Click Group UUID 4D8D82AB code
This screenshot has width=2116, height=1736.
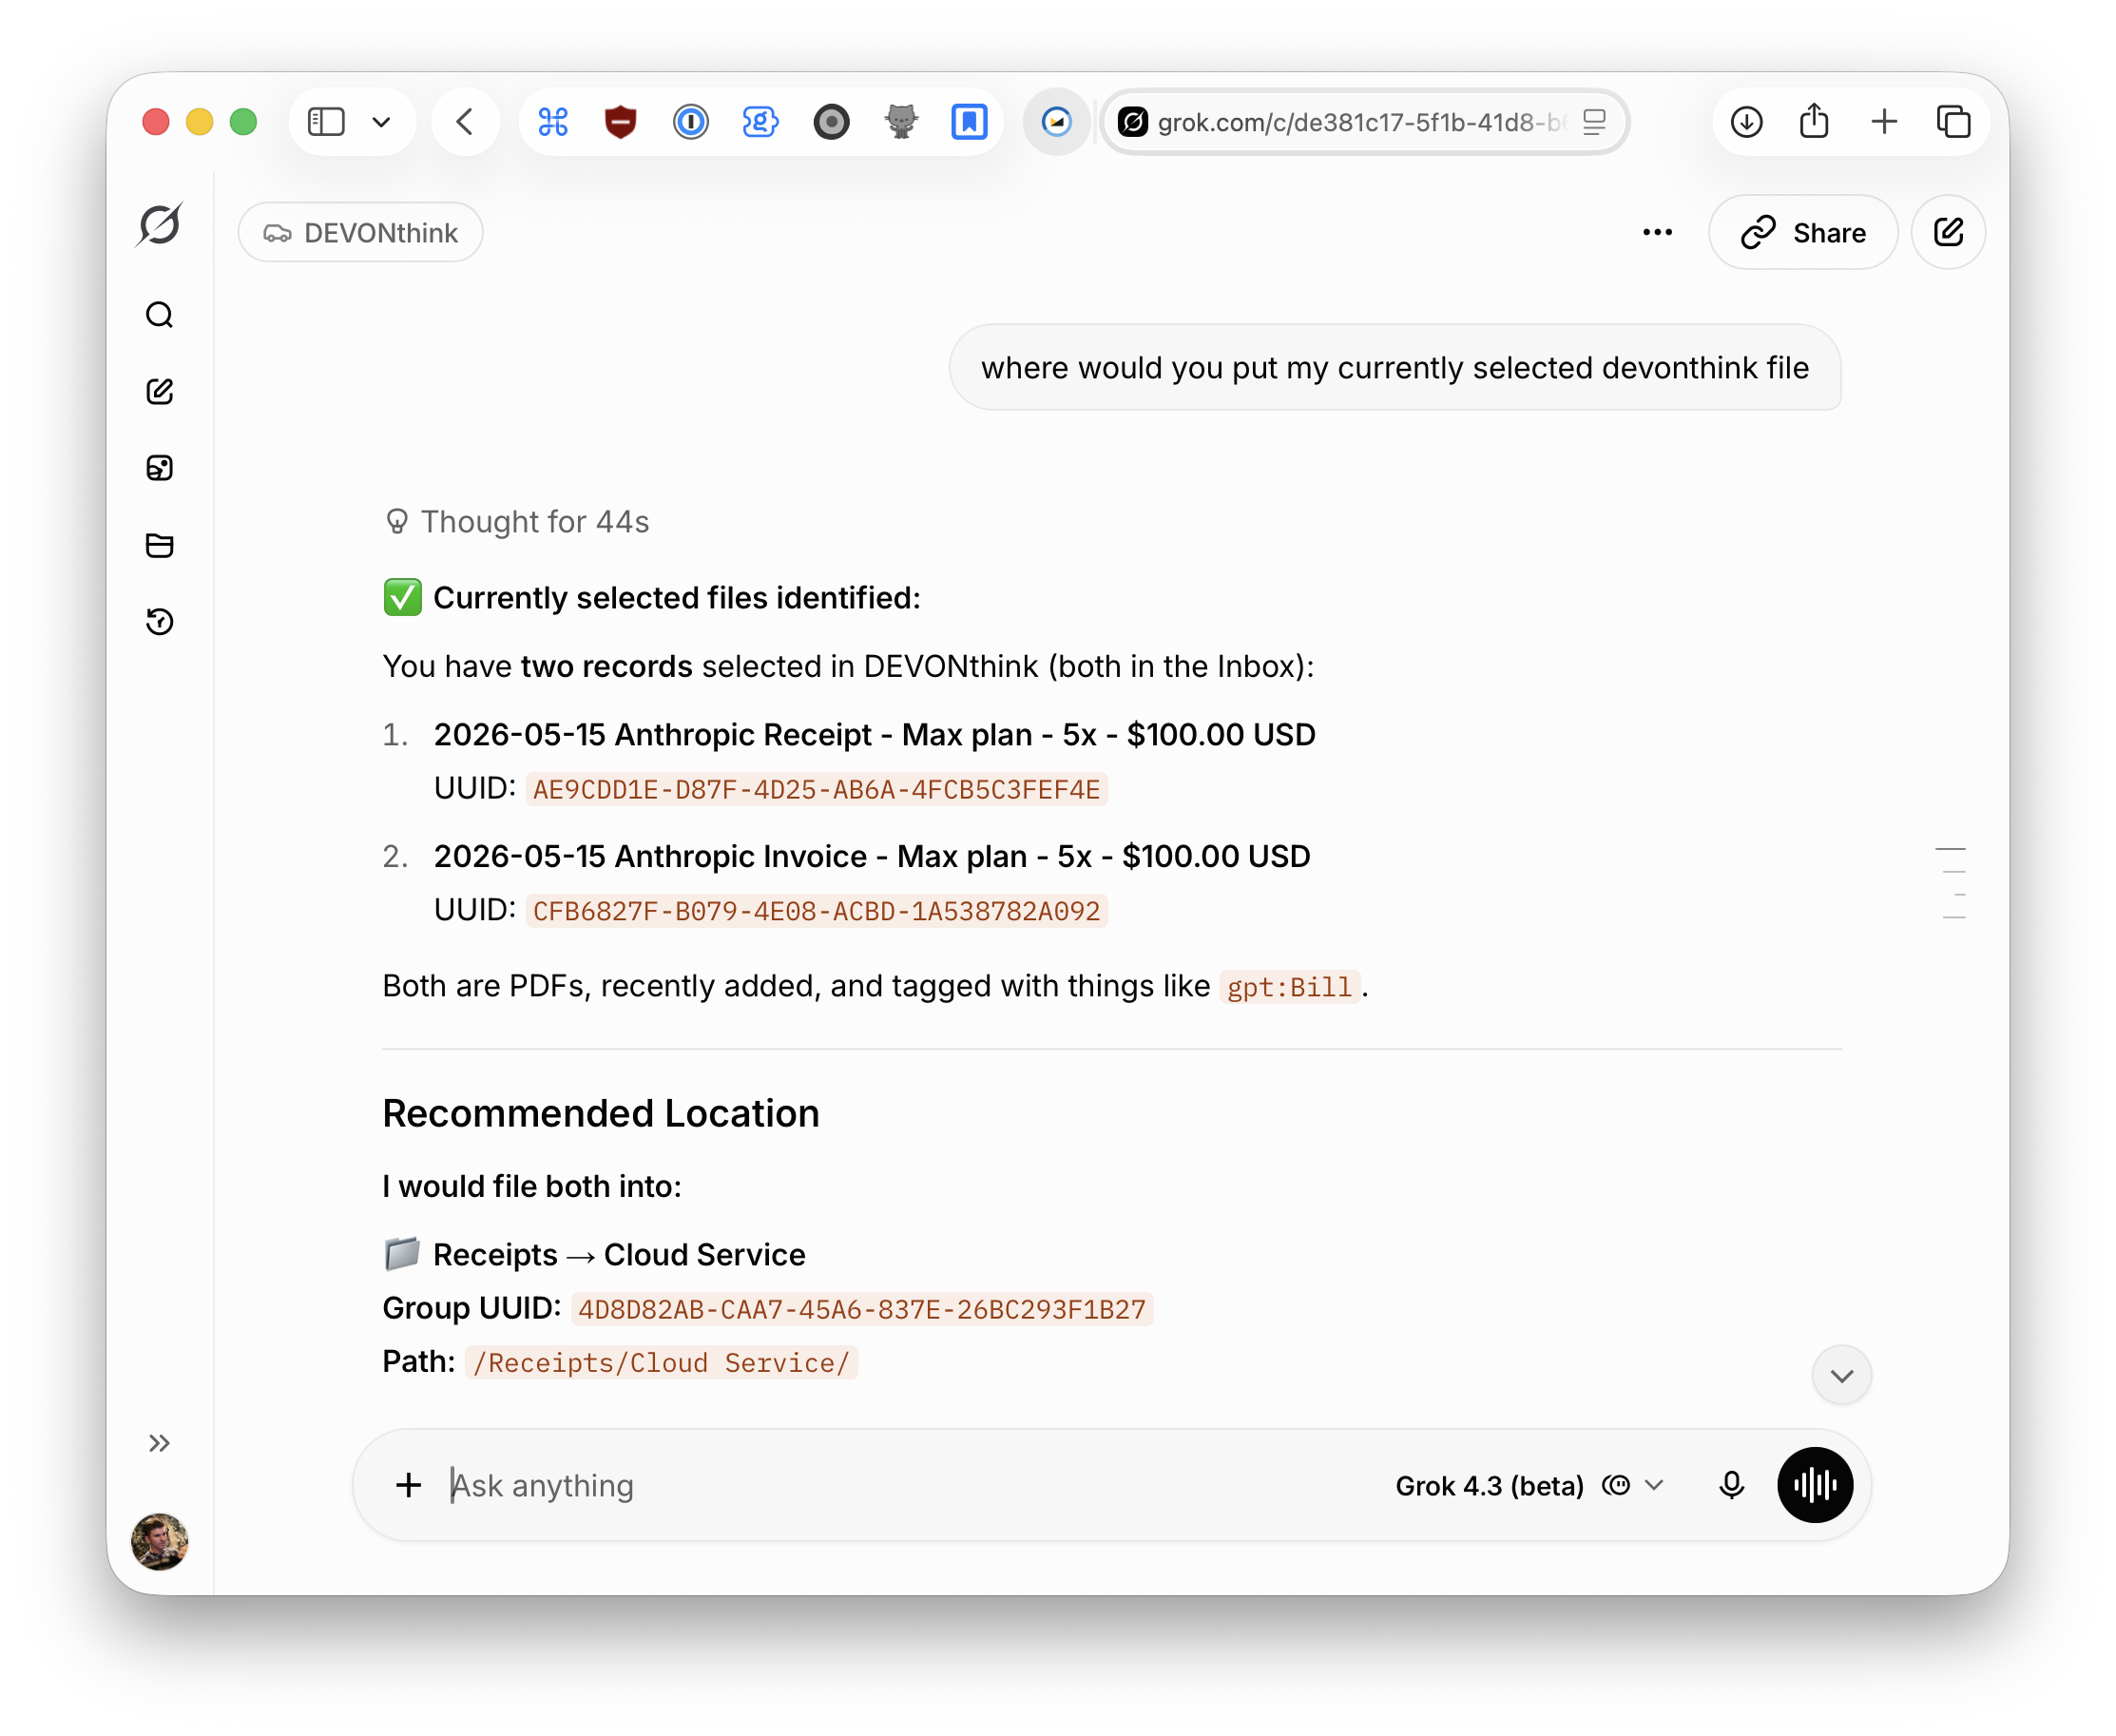pyautogui.click(x=862, y=1310)
